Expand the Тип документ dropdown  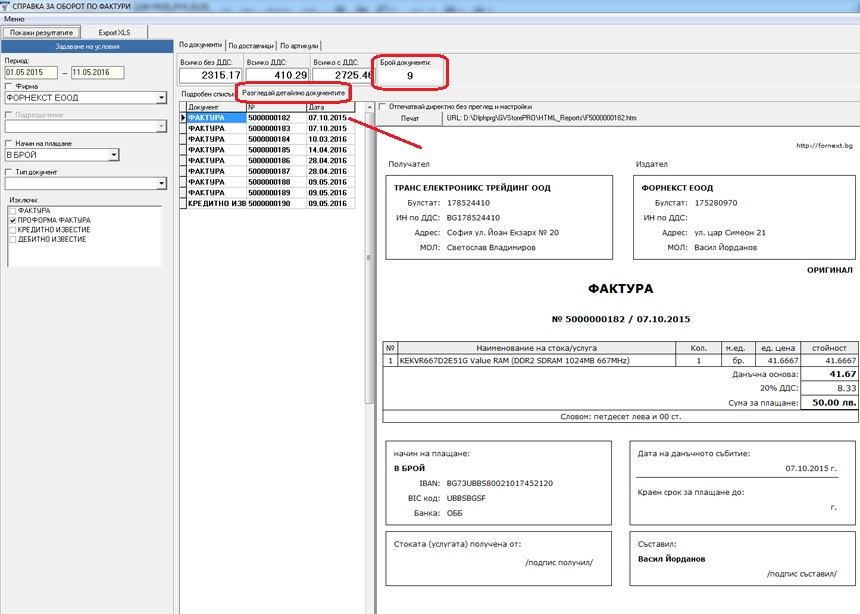tap(161, 183)
